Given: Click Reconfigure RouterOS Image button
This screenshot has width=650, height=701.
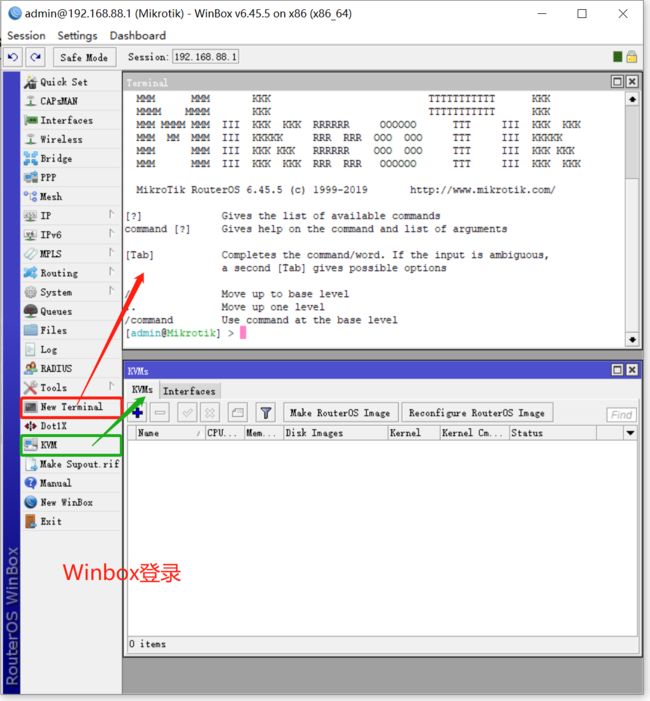Looking at the screenshot, I should tap(477, 413).
